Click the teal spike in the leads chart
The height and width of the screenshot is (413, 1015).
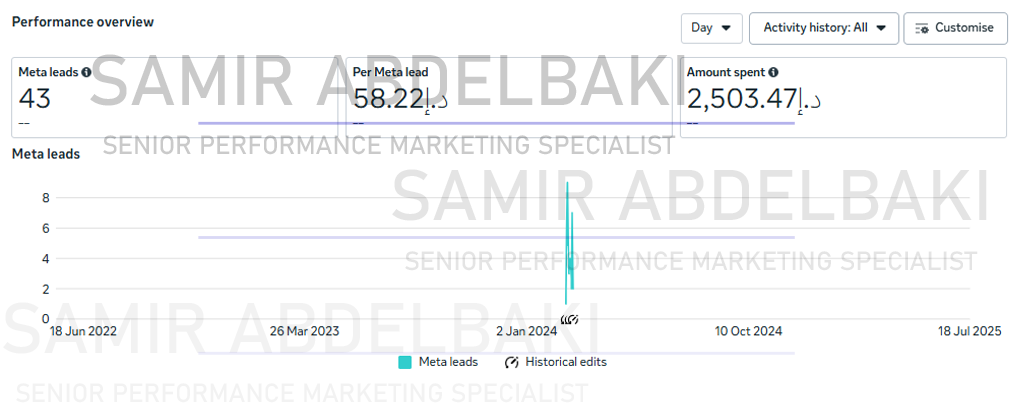coord(568,240)
